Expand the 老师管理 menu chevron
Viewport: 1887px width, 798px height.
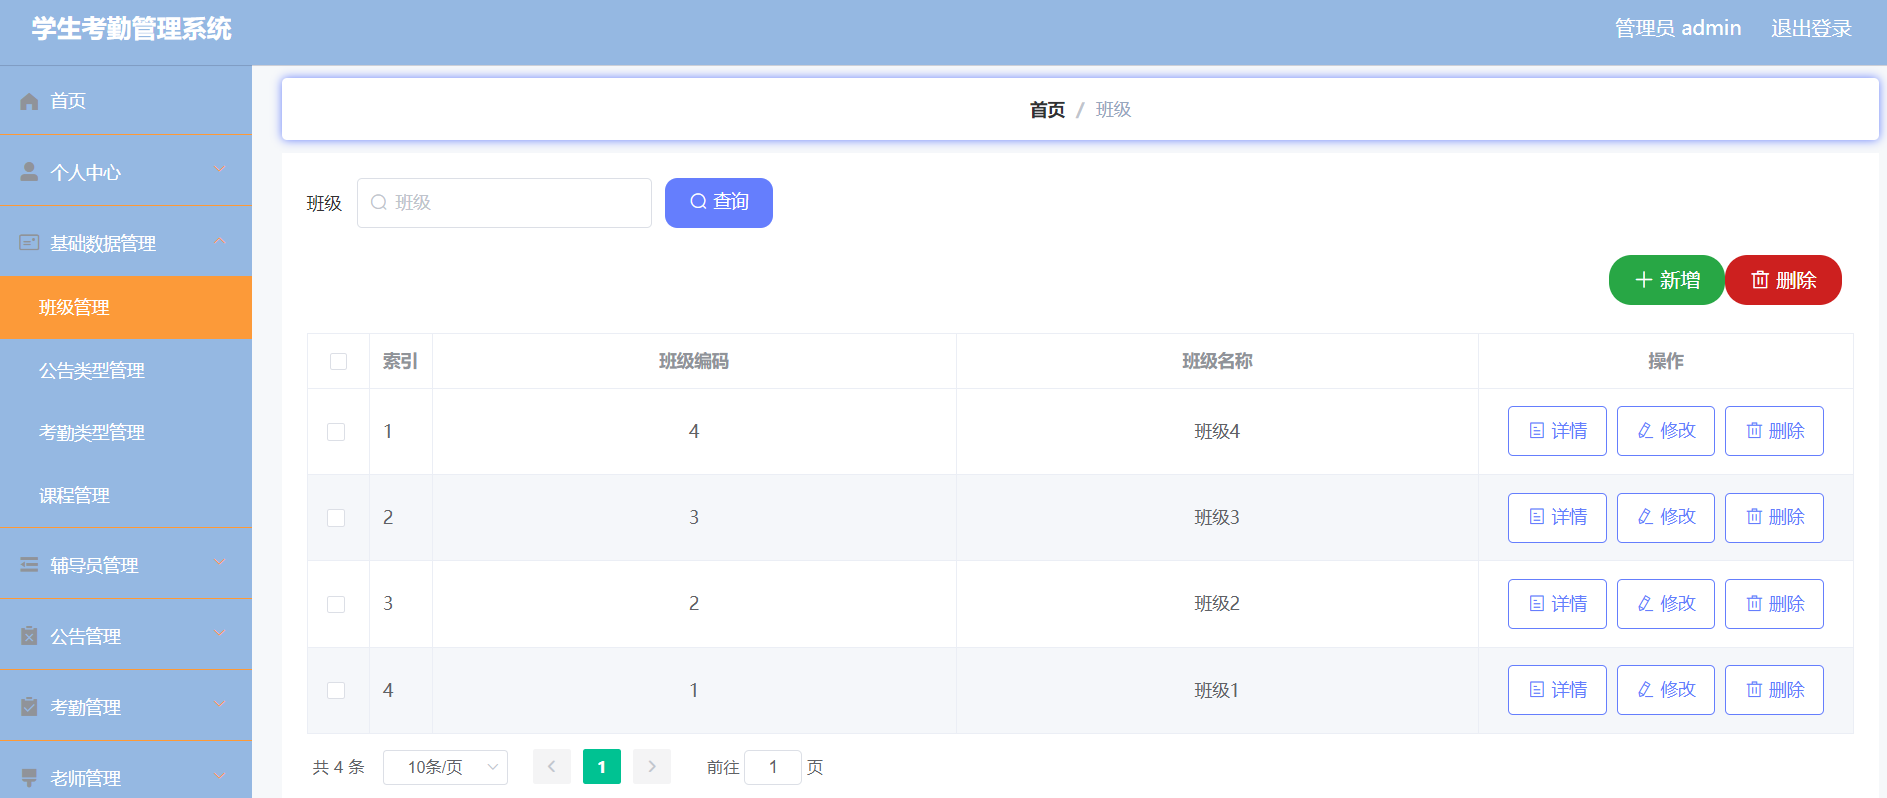(220, 776)
